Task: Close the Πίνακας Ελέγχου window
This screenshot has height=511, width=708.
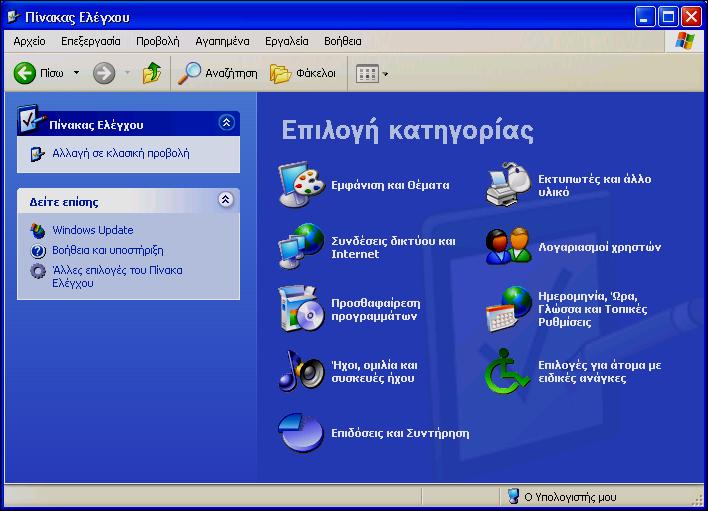Action: (691, 17)
